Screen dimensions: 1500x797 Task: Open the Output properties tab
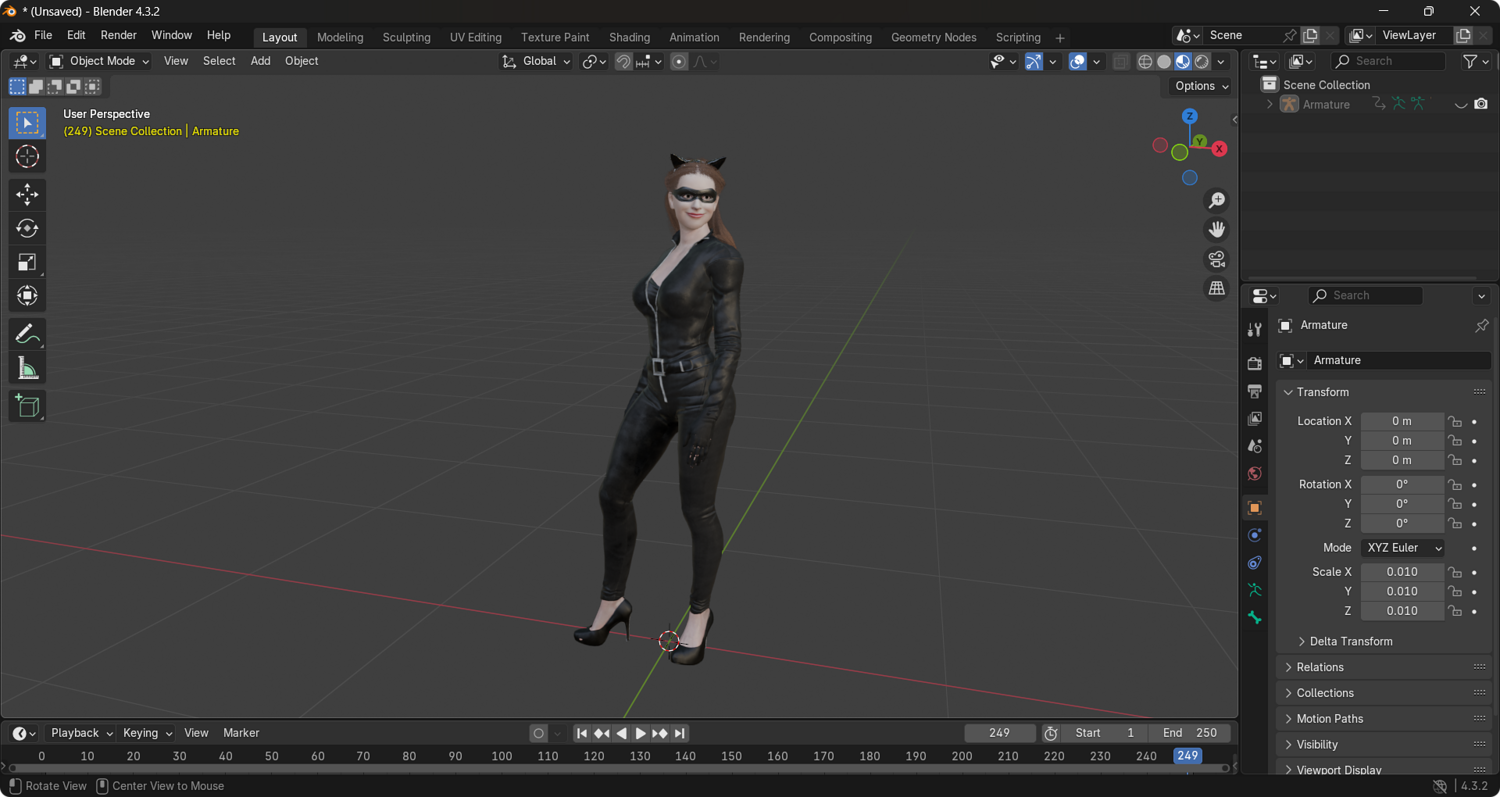pyautogui.click(x=1255, y=391)
